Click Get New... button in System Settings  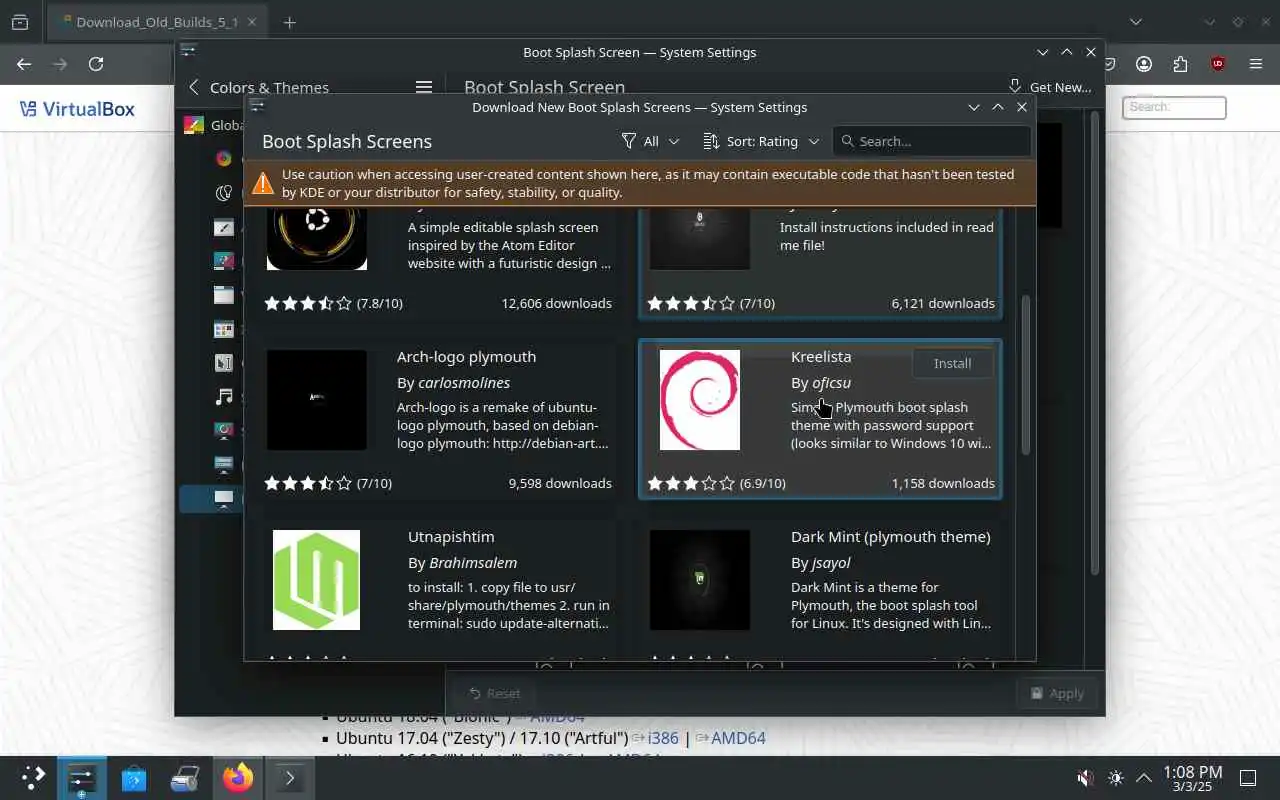coord(1049,87)
